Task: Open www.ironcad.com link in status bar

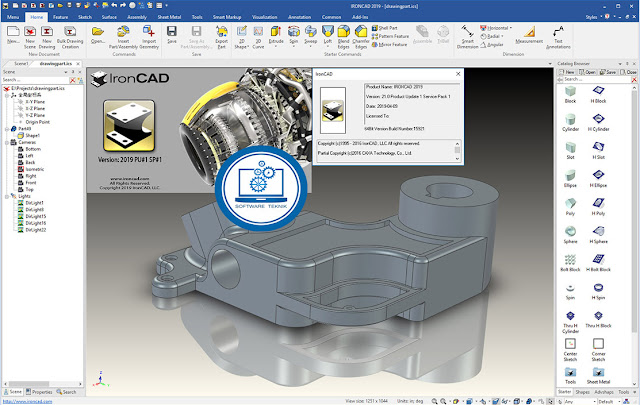Action: [28, 402]
